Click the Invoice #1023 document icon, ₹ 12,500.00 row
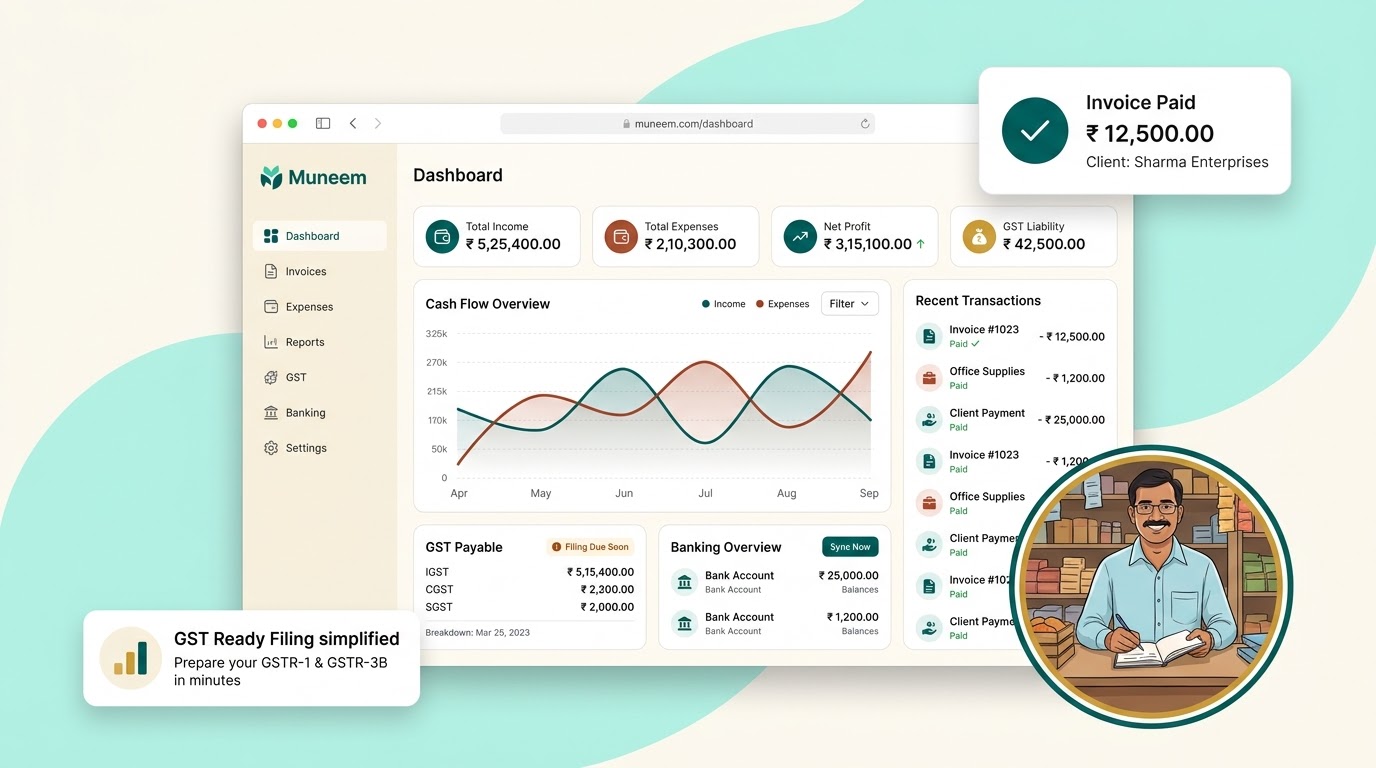Image resolution: width=1376 pixels, height=768 pixels. [x=929, y=336]
